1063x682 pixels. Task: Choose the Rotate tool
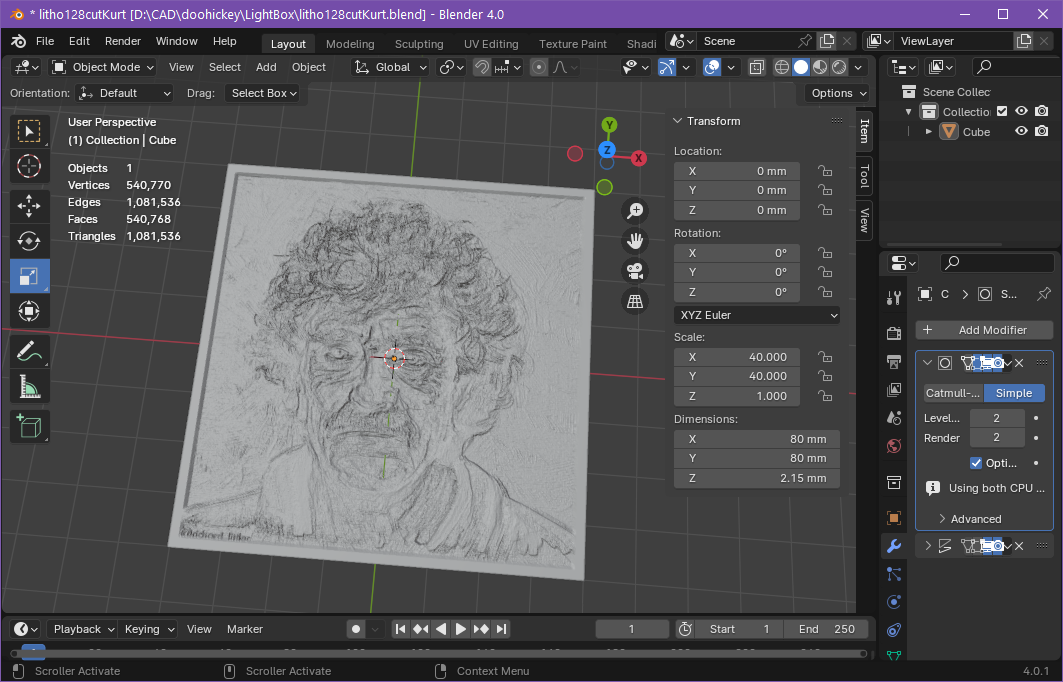pyautogui.click(x=29, y=241)
